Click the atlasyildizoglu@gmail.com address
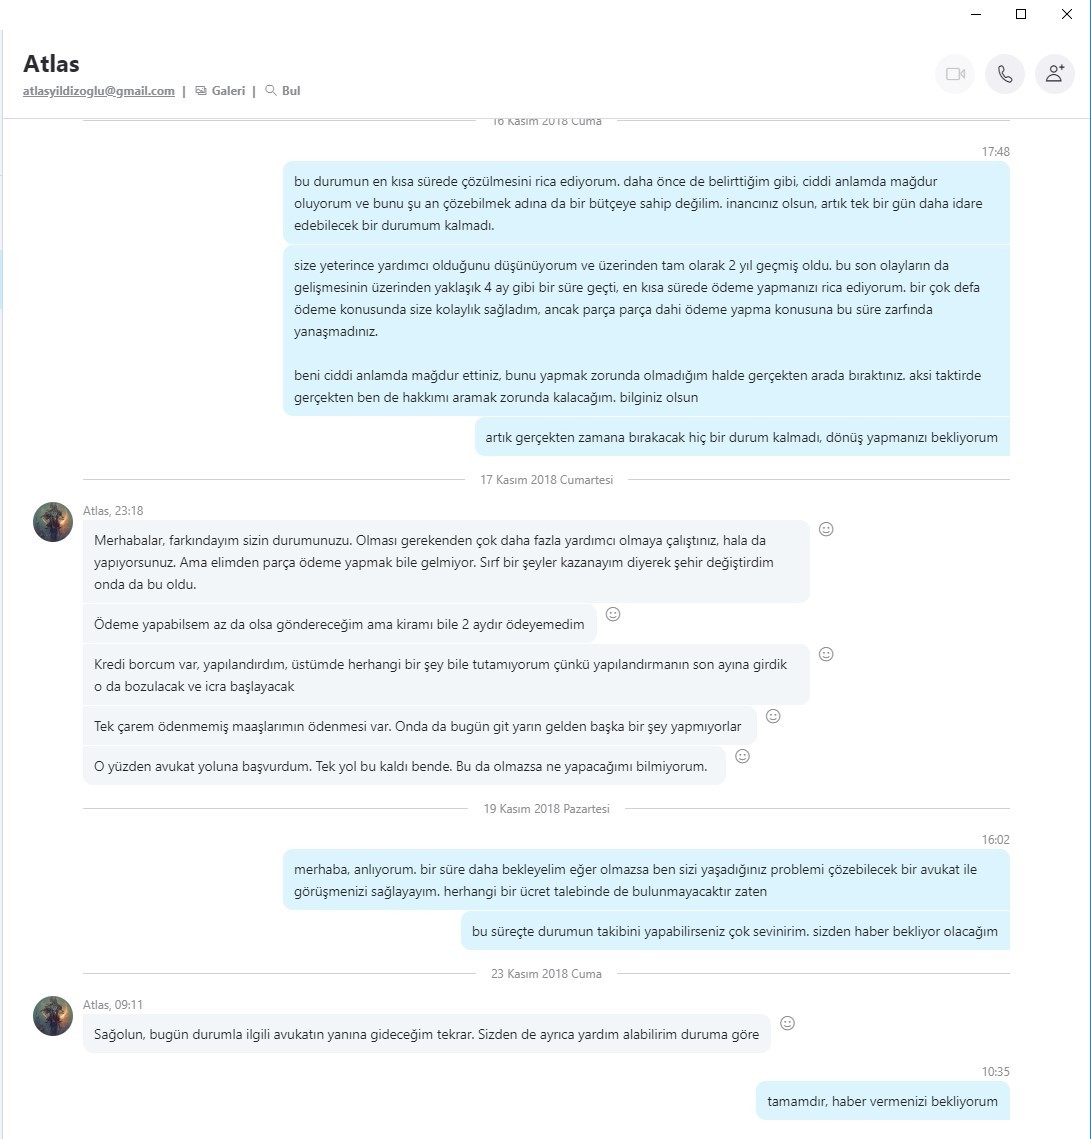1091x1139 pixels. pyautogui.click(x=99, y=91)
